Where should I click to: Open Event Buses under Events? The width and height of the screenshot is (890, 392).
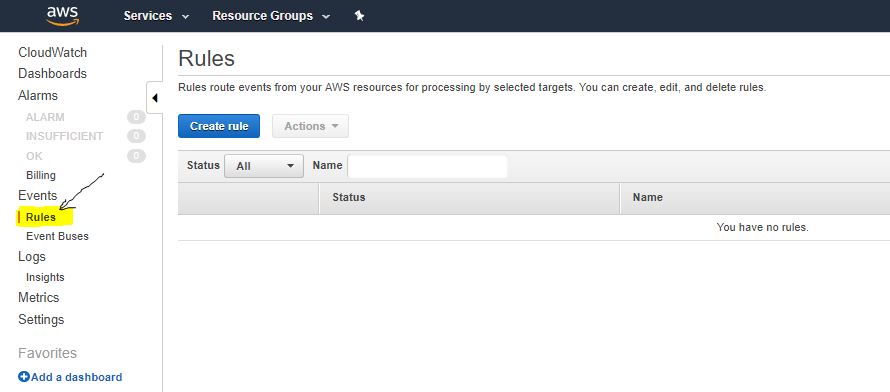pyautogui.click(x=57, y=236)
